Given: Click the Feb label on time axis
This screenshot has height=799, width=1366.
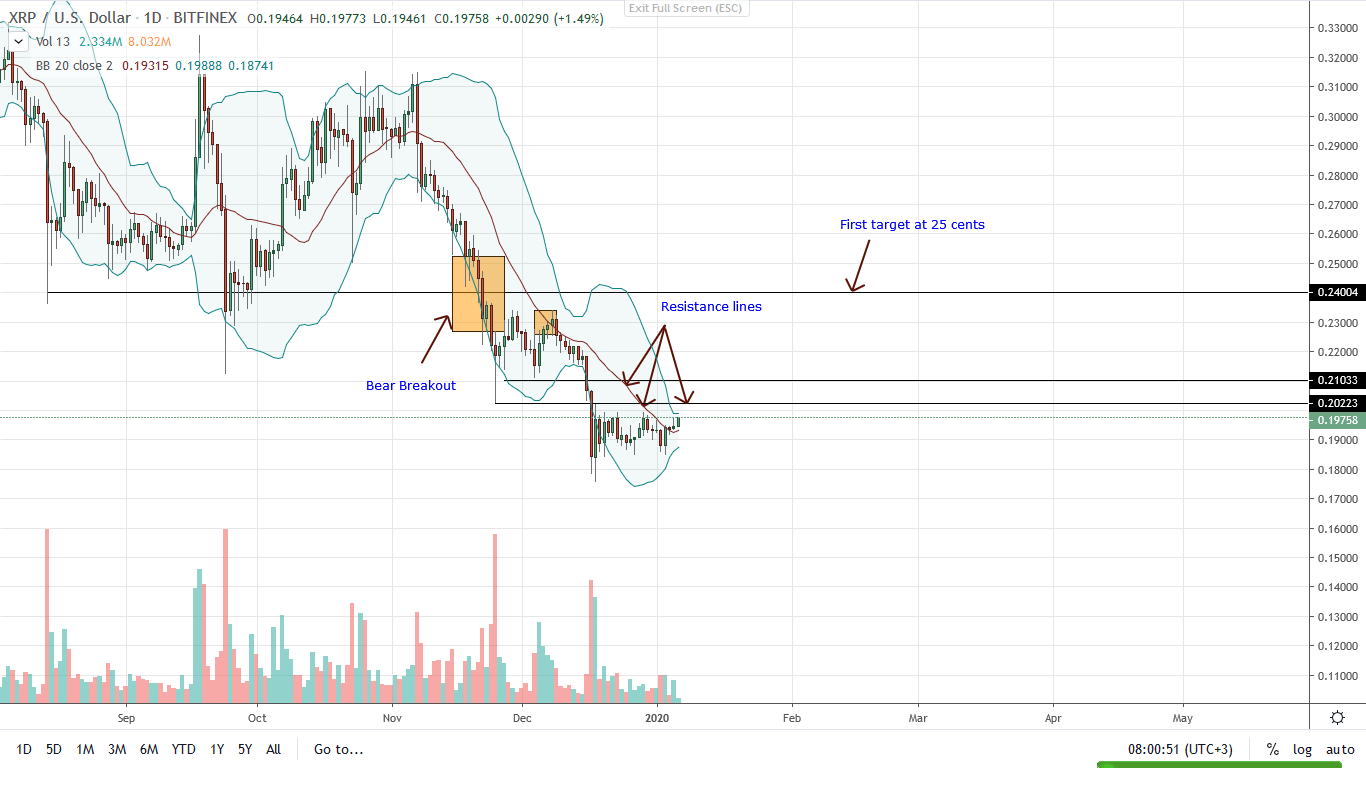Looking at the screenshot, I should (792, 717).
